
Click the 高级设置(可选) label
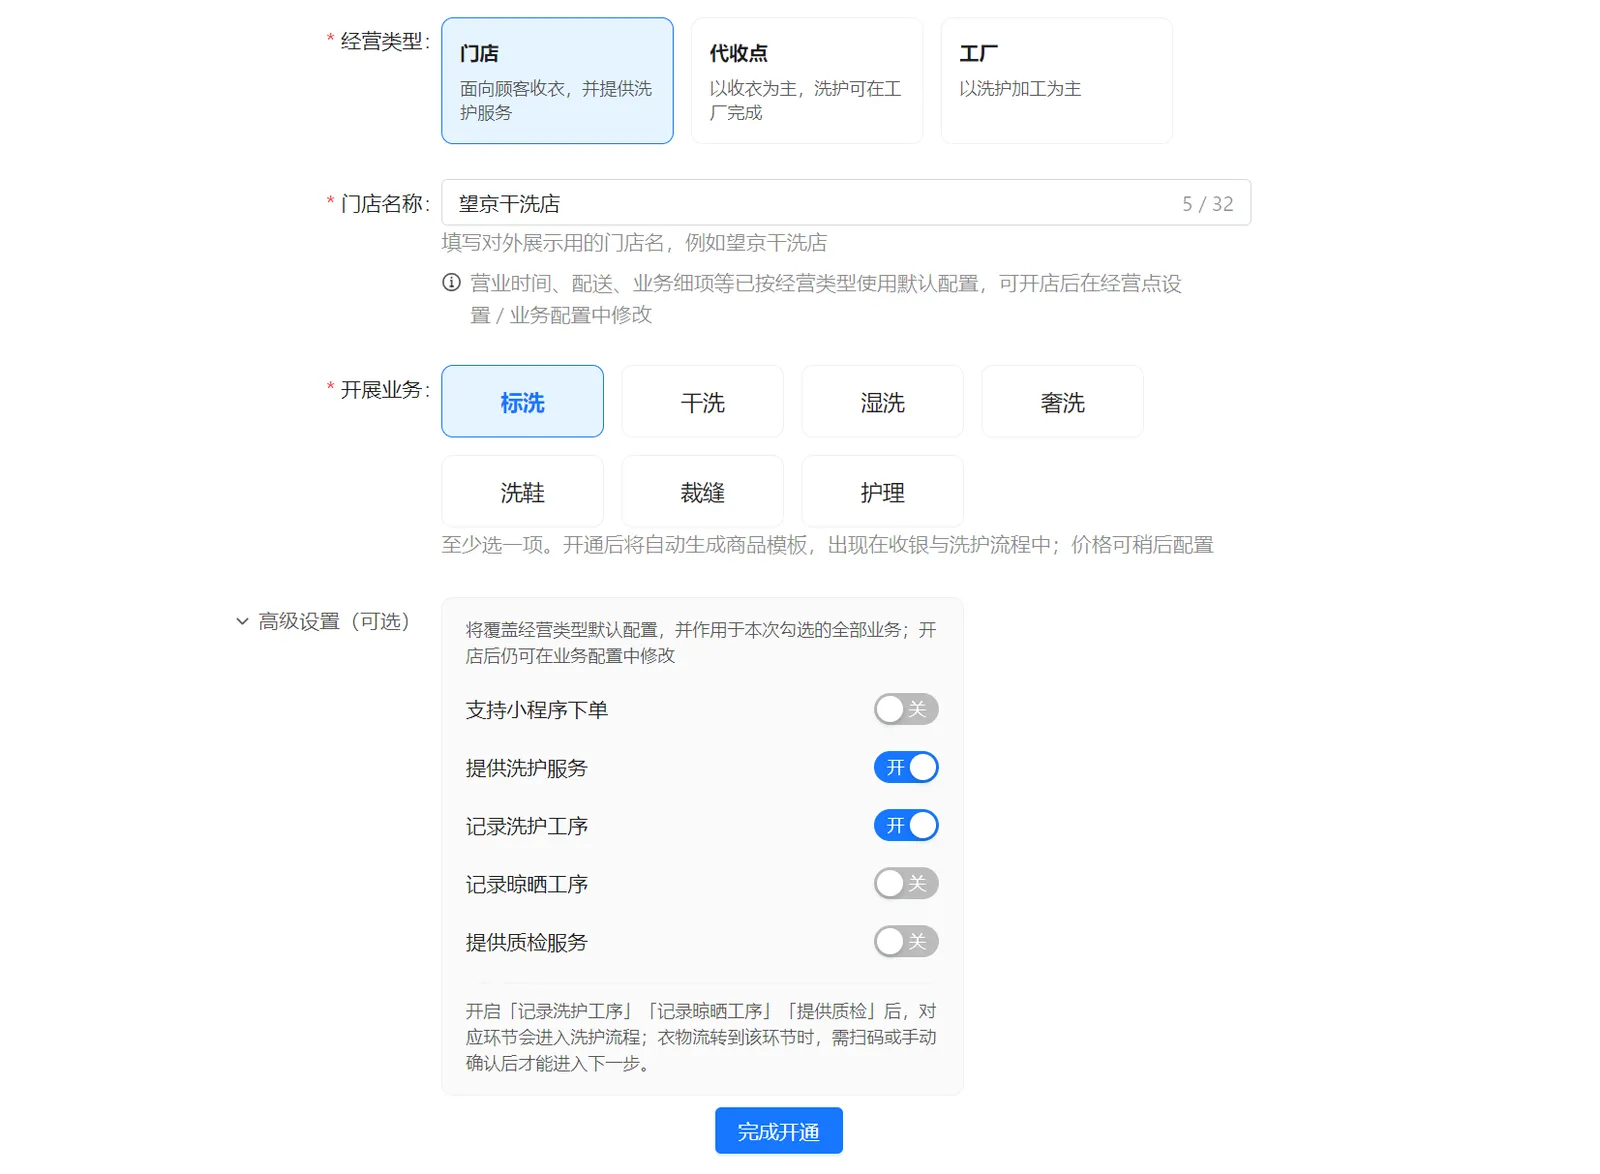pyautogui.click(x=334, y=622)
